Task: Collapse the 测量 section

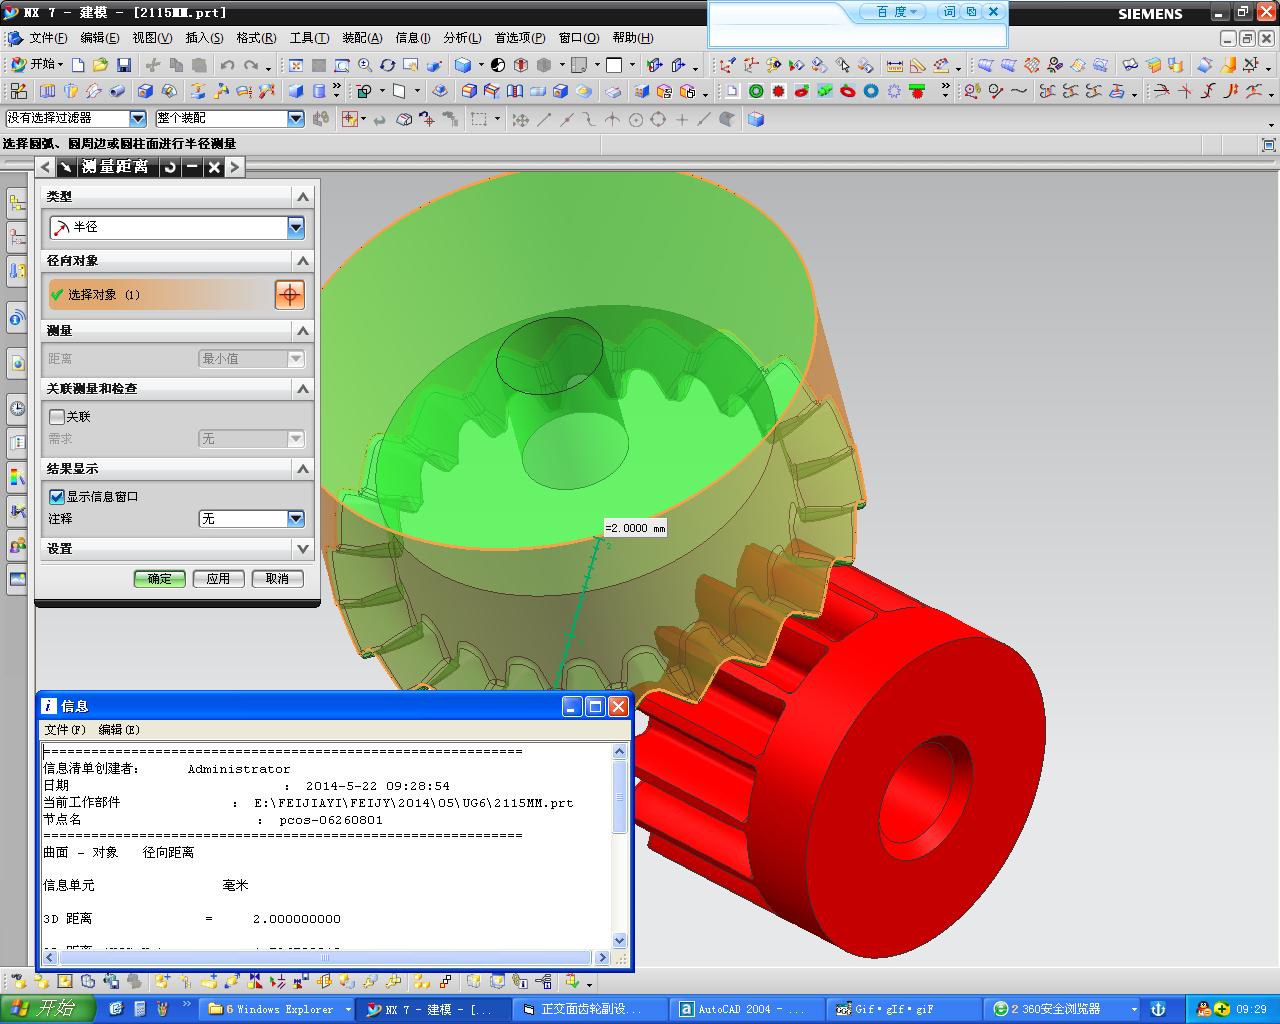Action: (303, 330)
